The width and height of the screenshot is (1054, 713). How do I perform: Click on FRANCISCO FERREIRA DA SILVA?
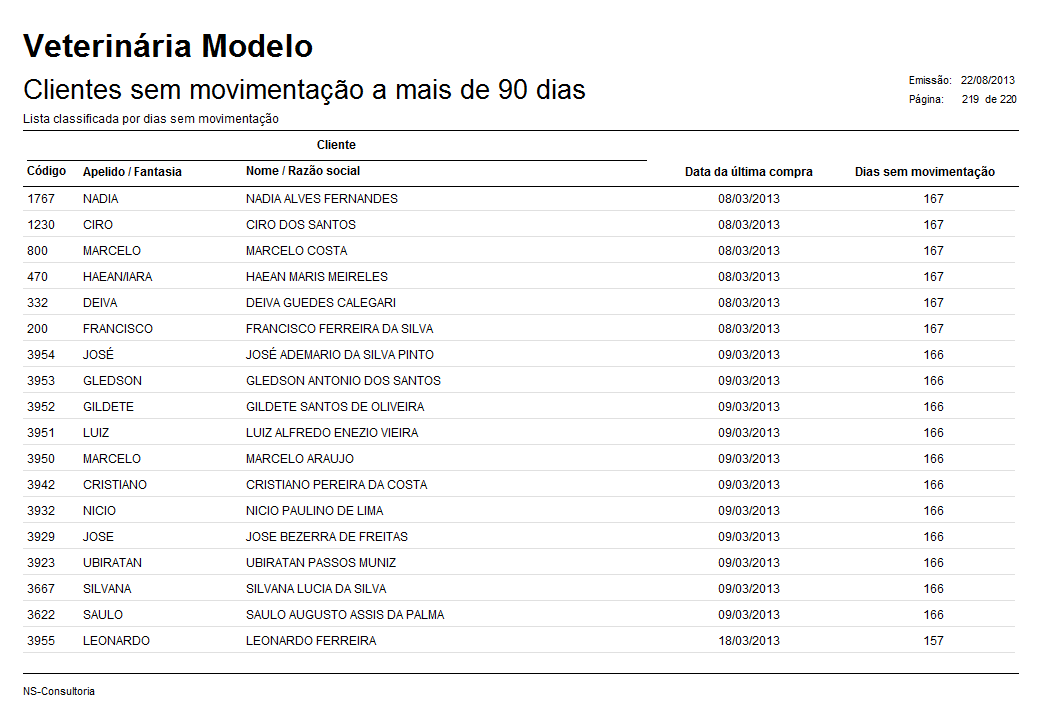339,329
